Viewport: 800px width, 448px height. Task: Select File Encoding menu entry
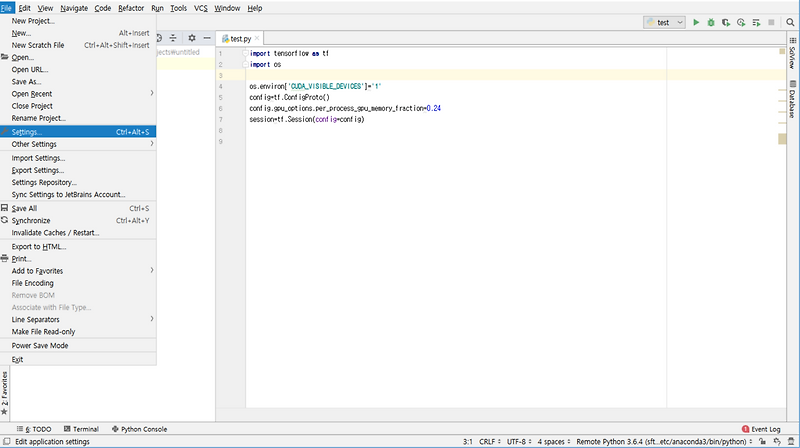point(78,283)
